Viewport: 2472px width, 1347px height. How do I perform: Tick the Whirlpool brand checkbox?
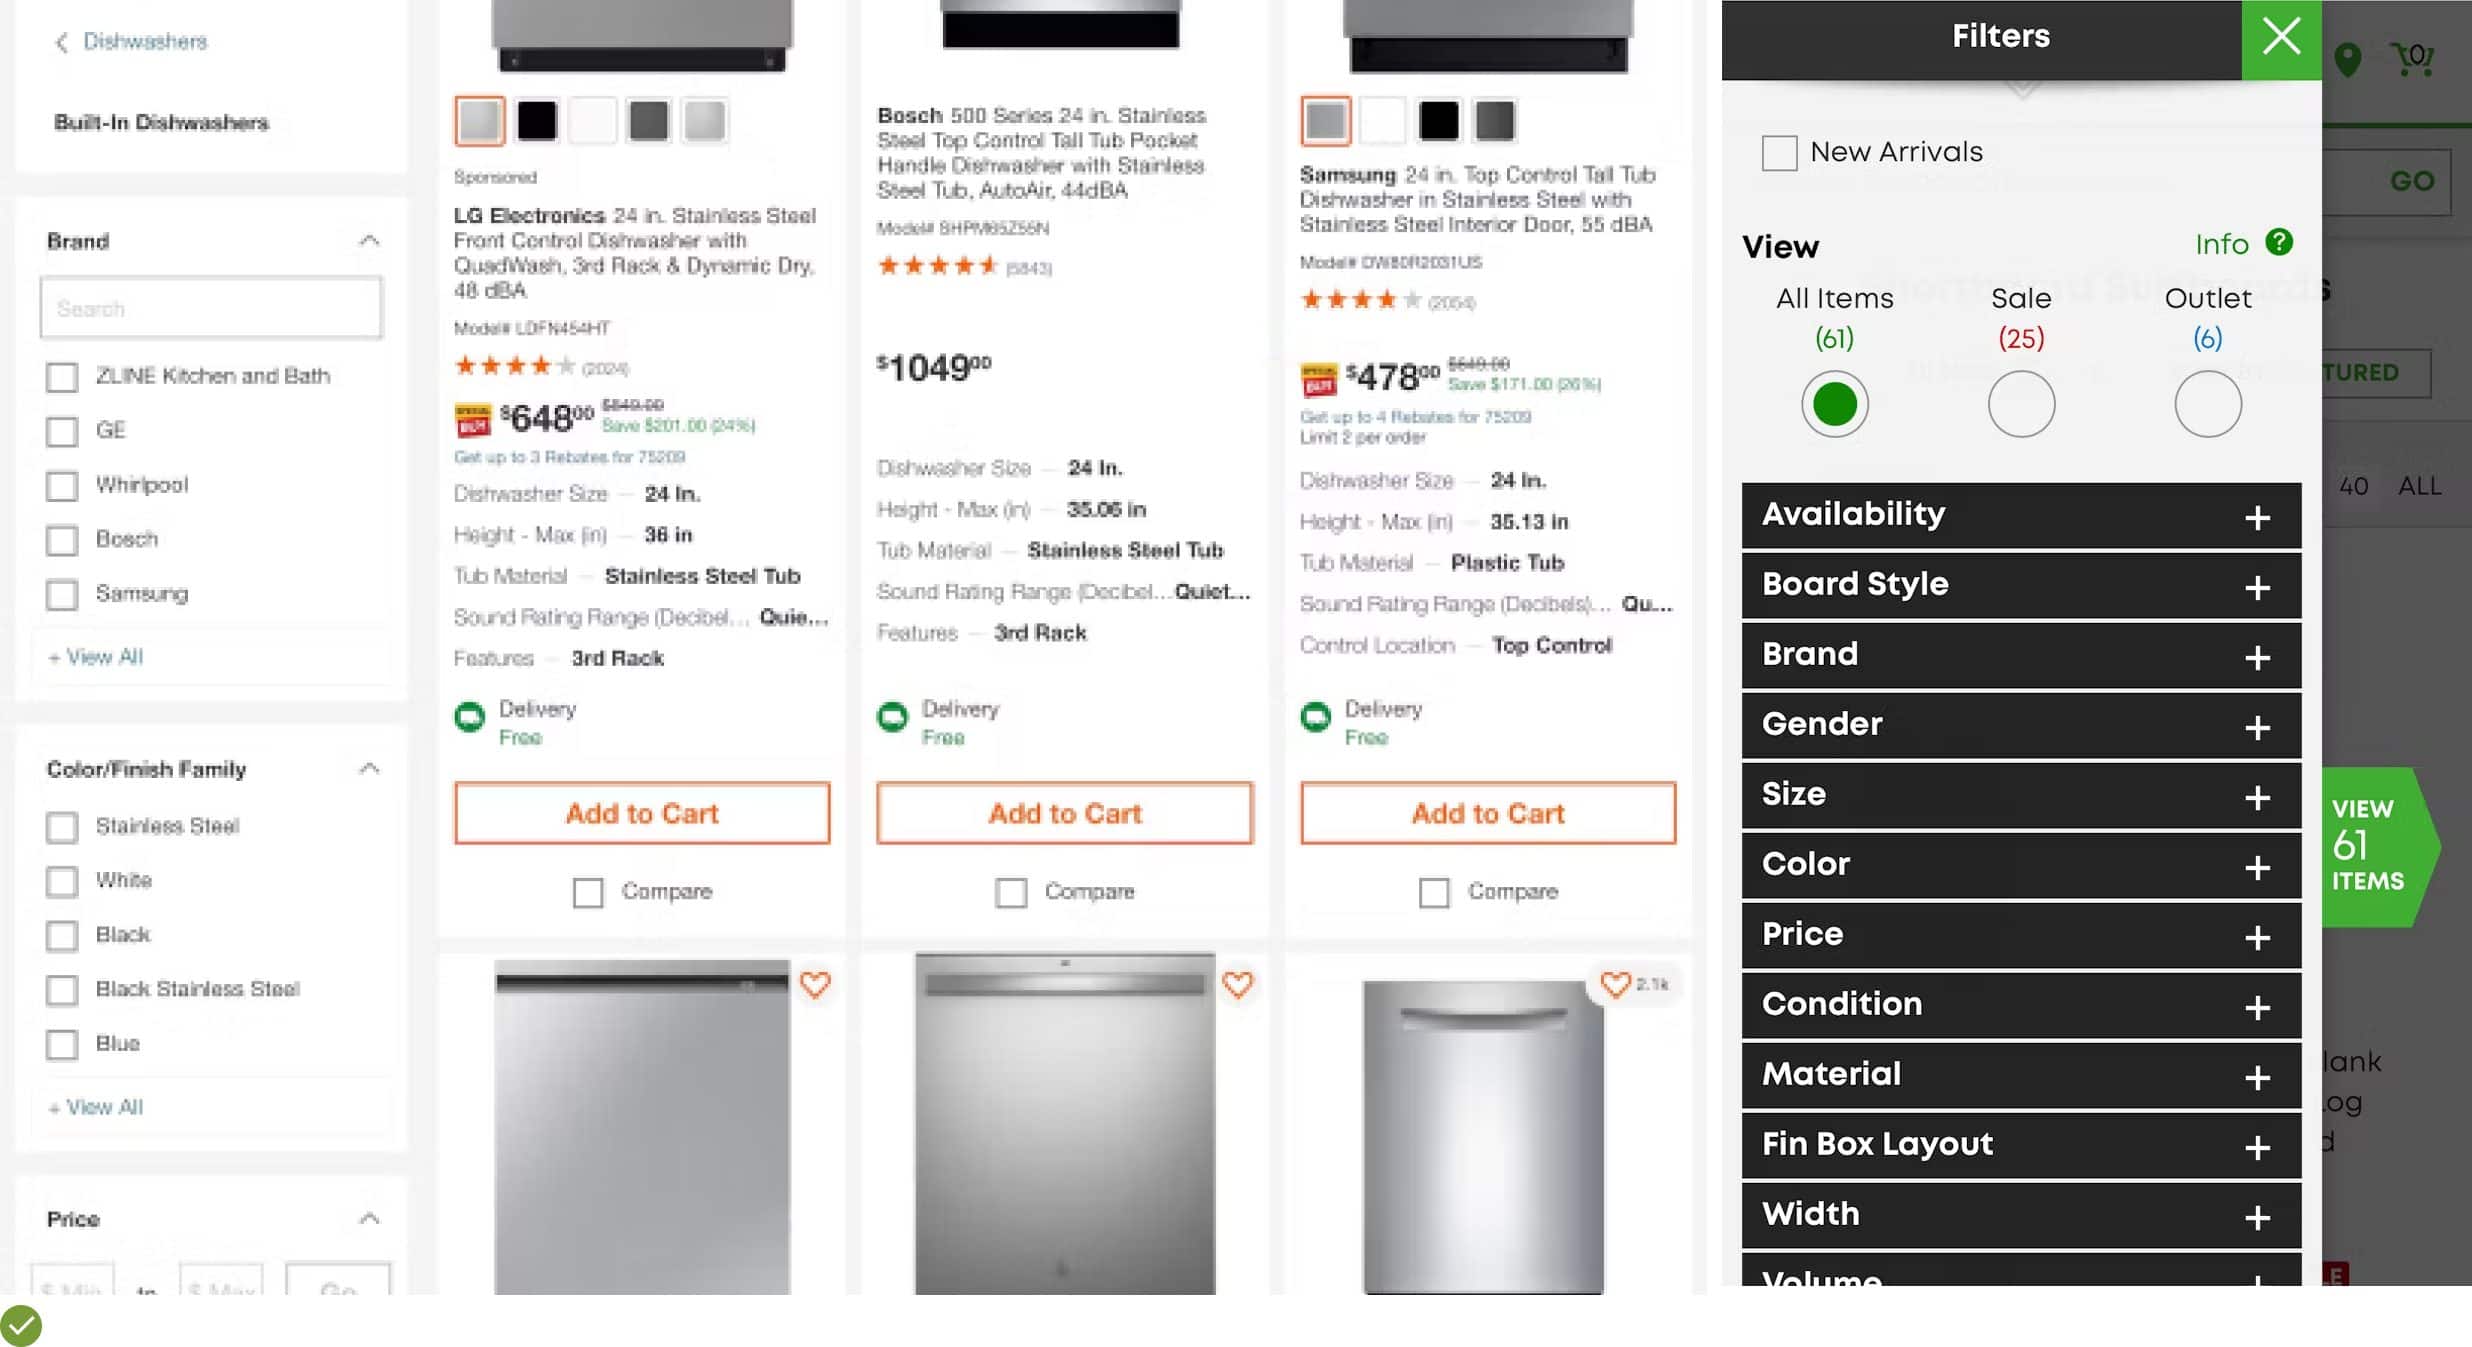62,486
